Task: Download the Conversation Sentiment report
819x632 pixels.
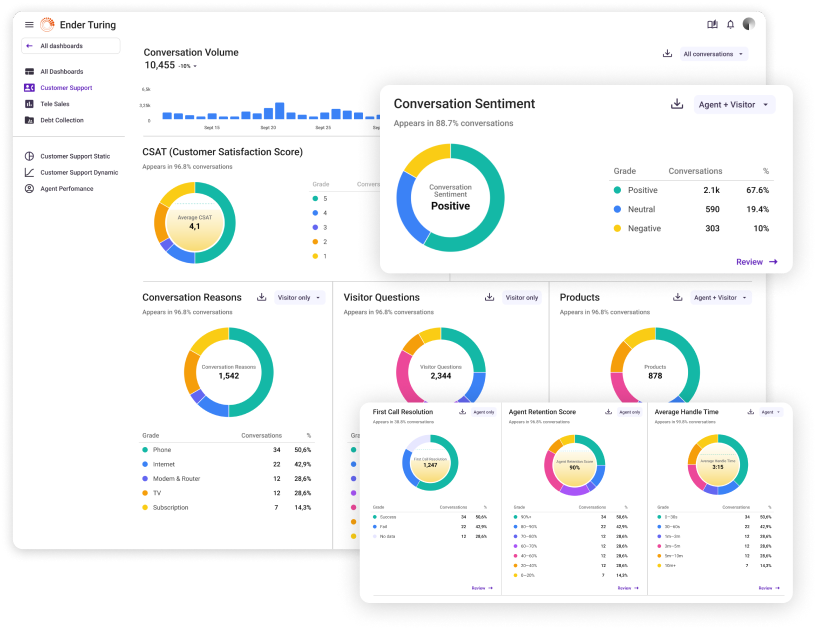Action: point(677,104)
